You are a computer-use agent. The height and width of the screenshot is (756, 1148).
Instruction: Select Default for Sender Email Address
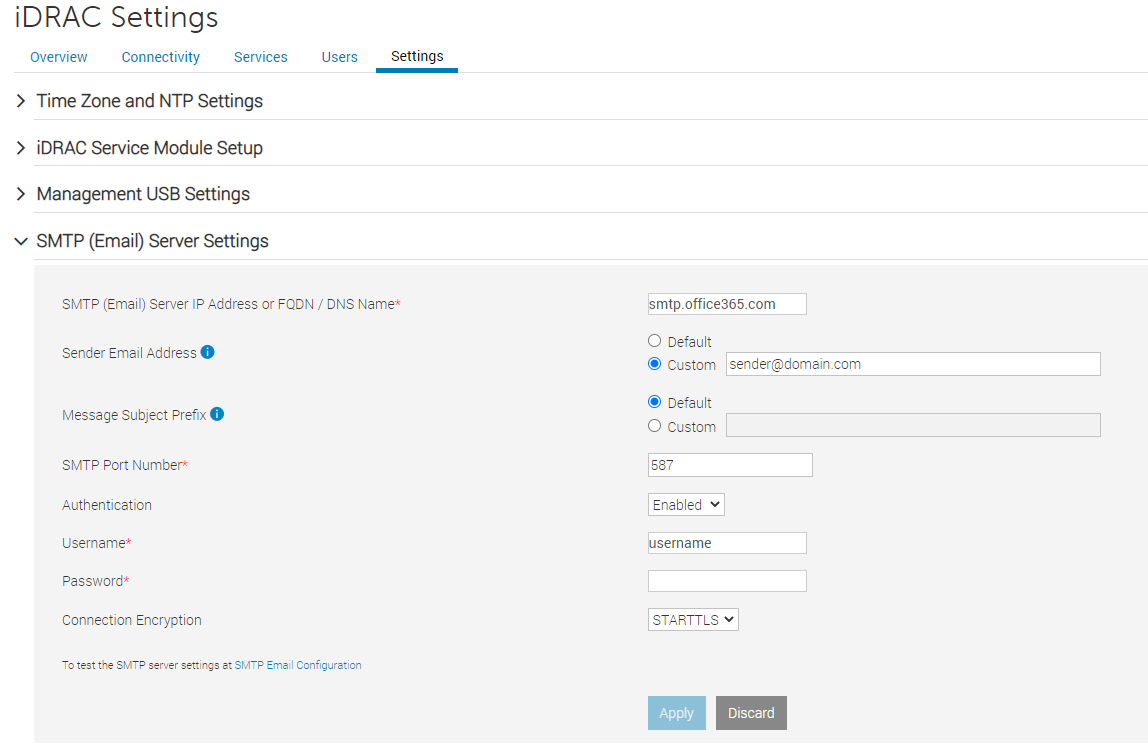pos(654,340)
